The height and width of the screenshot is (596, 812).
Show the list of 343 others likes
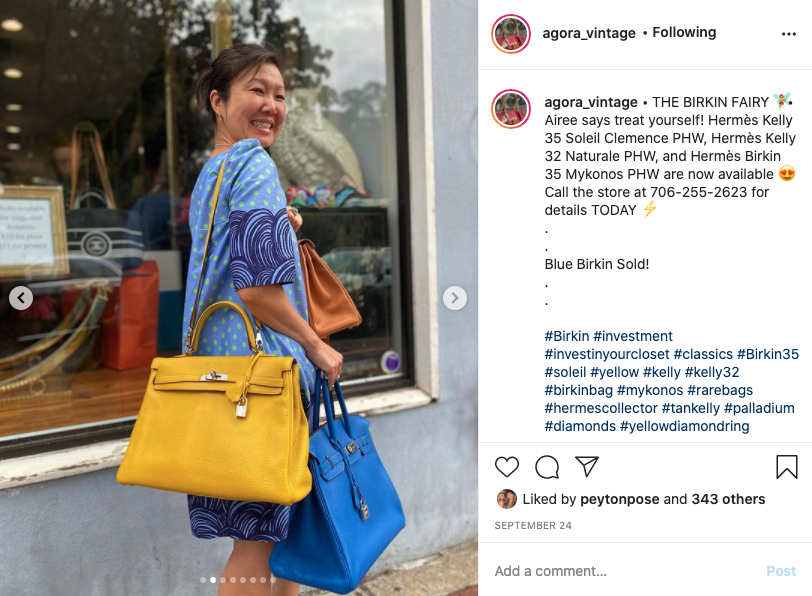(728, 499)
